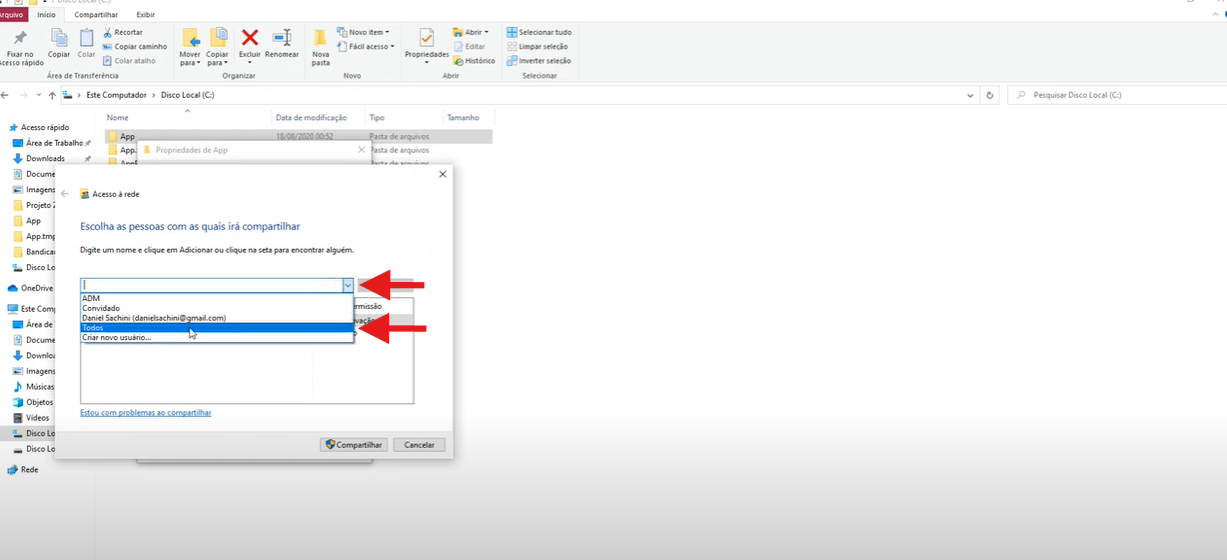Click Inverter seleção in ribbon
Viewport: 1227px width, 560px height.
pos(539,61)
